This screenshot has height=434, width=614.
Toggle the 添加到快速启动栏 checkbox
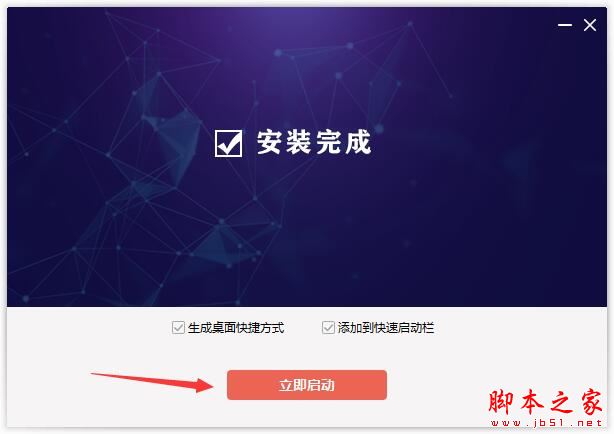tap(328, 327)
